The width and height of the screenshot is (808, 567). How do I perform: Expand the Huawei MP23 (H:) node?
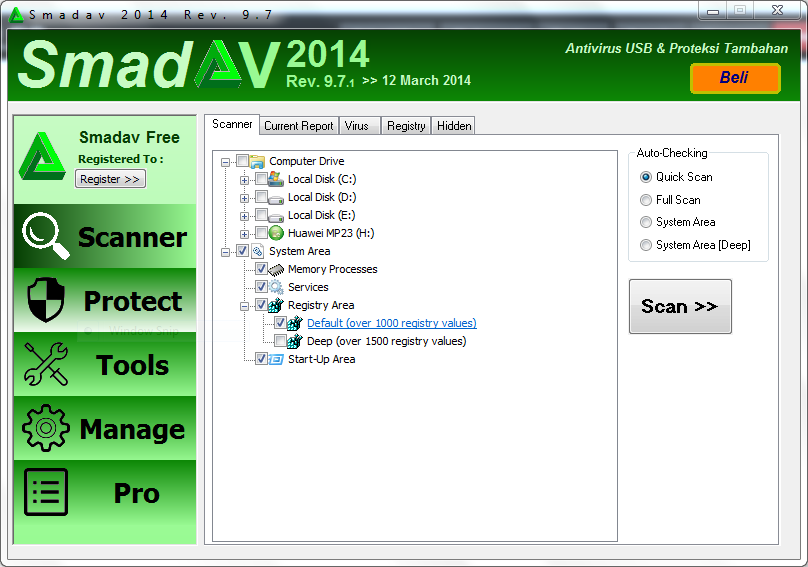[x=244, y=235]
